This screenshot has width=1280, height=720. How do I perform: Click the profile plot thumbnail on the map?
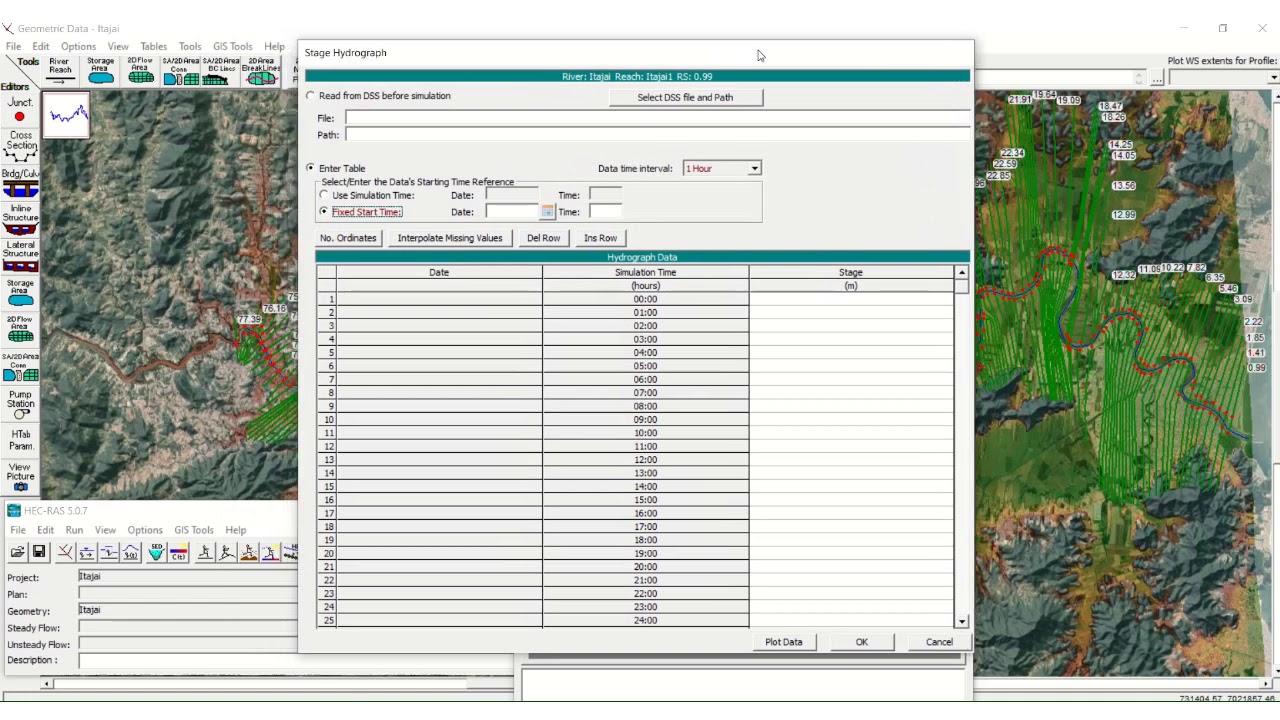(x=67, y=115)
